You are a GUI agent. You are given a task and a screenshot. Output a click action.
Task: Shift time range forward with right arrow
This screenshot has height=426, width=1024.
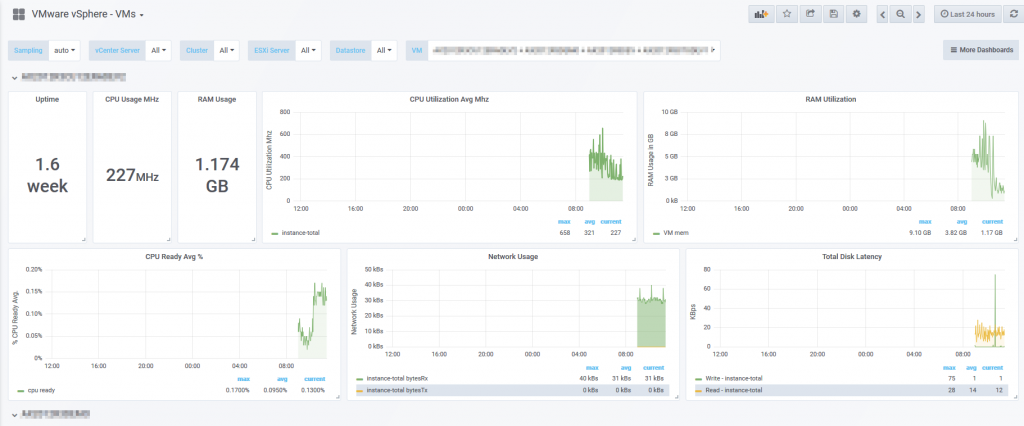pos(919,14)
